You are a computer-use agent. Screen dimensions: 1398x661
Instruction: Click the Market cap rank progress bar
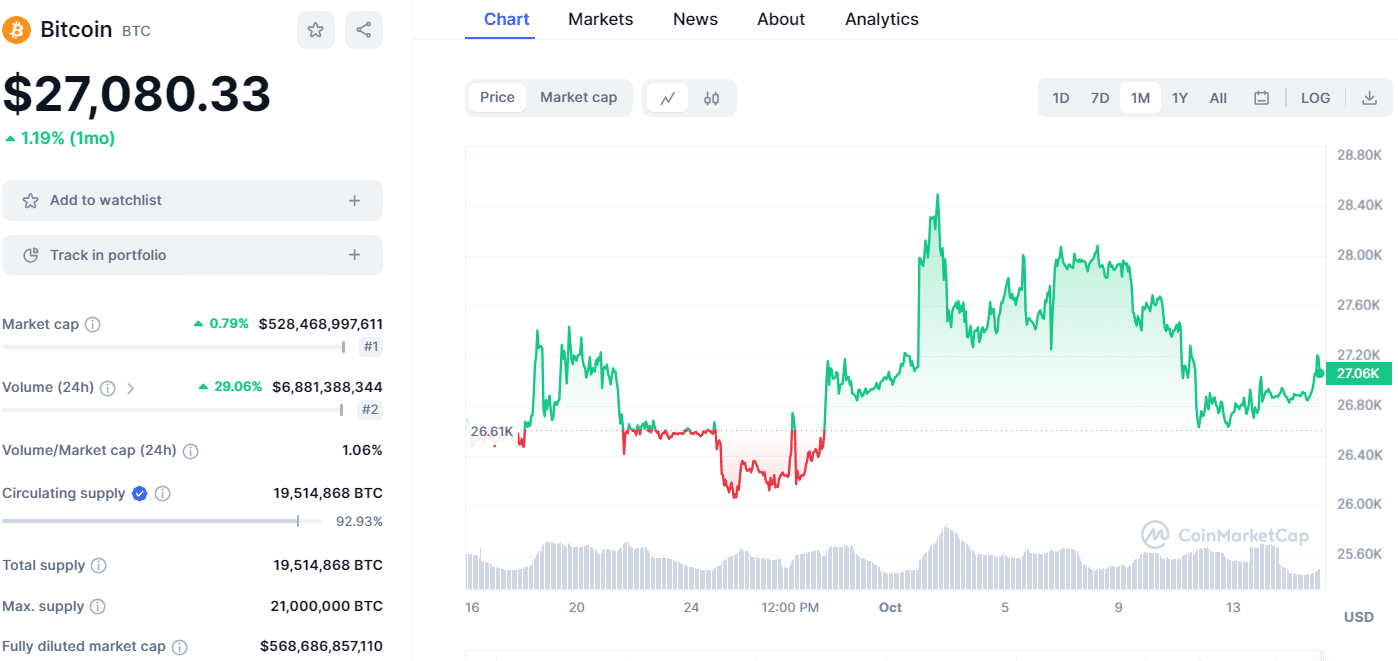[174, 347]
